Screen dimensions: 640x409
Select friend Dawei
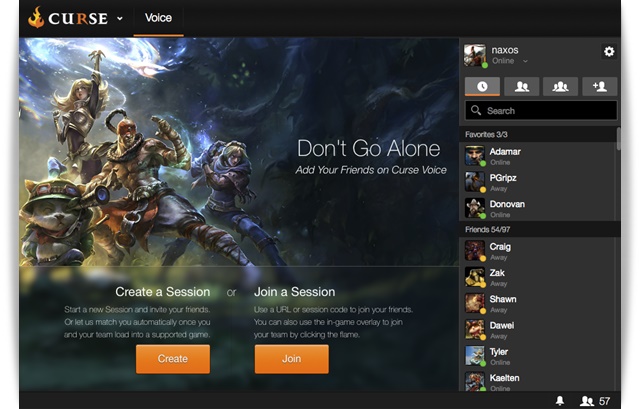pyautogui.click(x=538, y=330)
